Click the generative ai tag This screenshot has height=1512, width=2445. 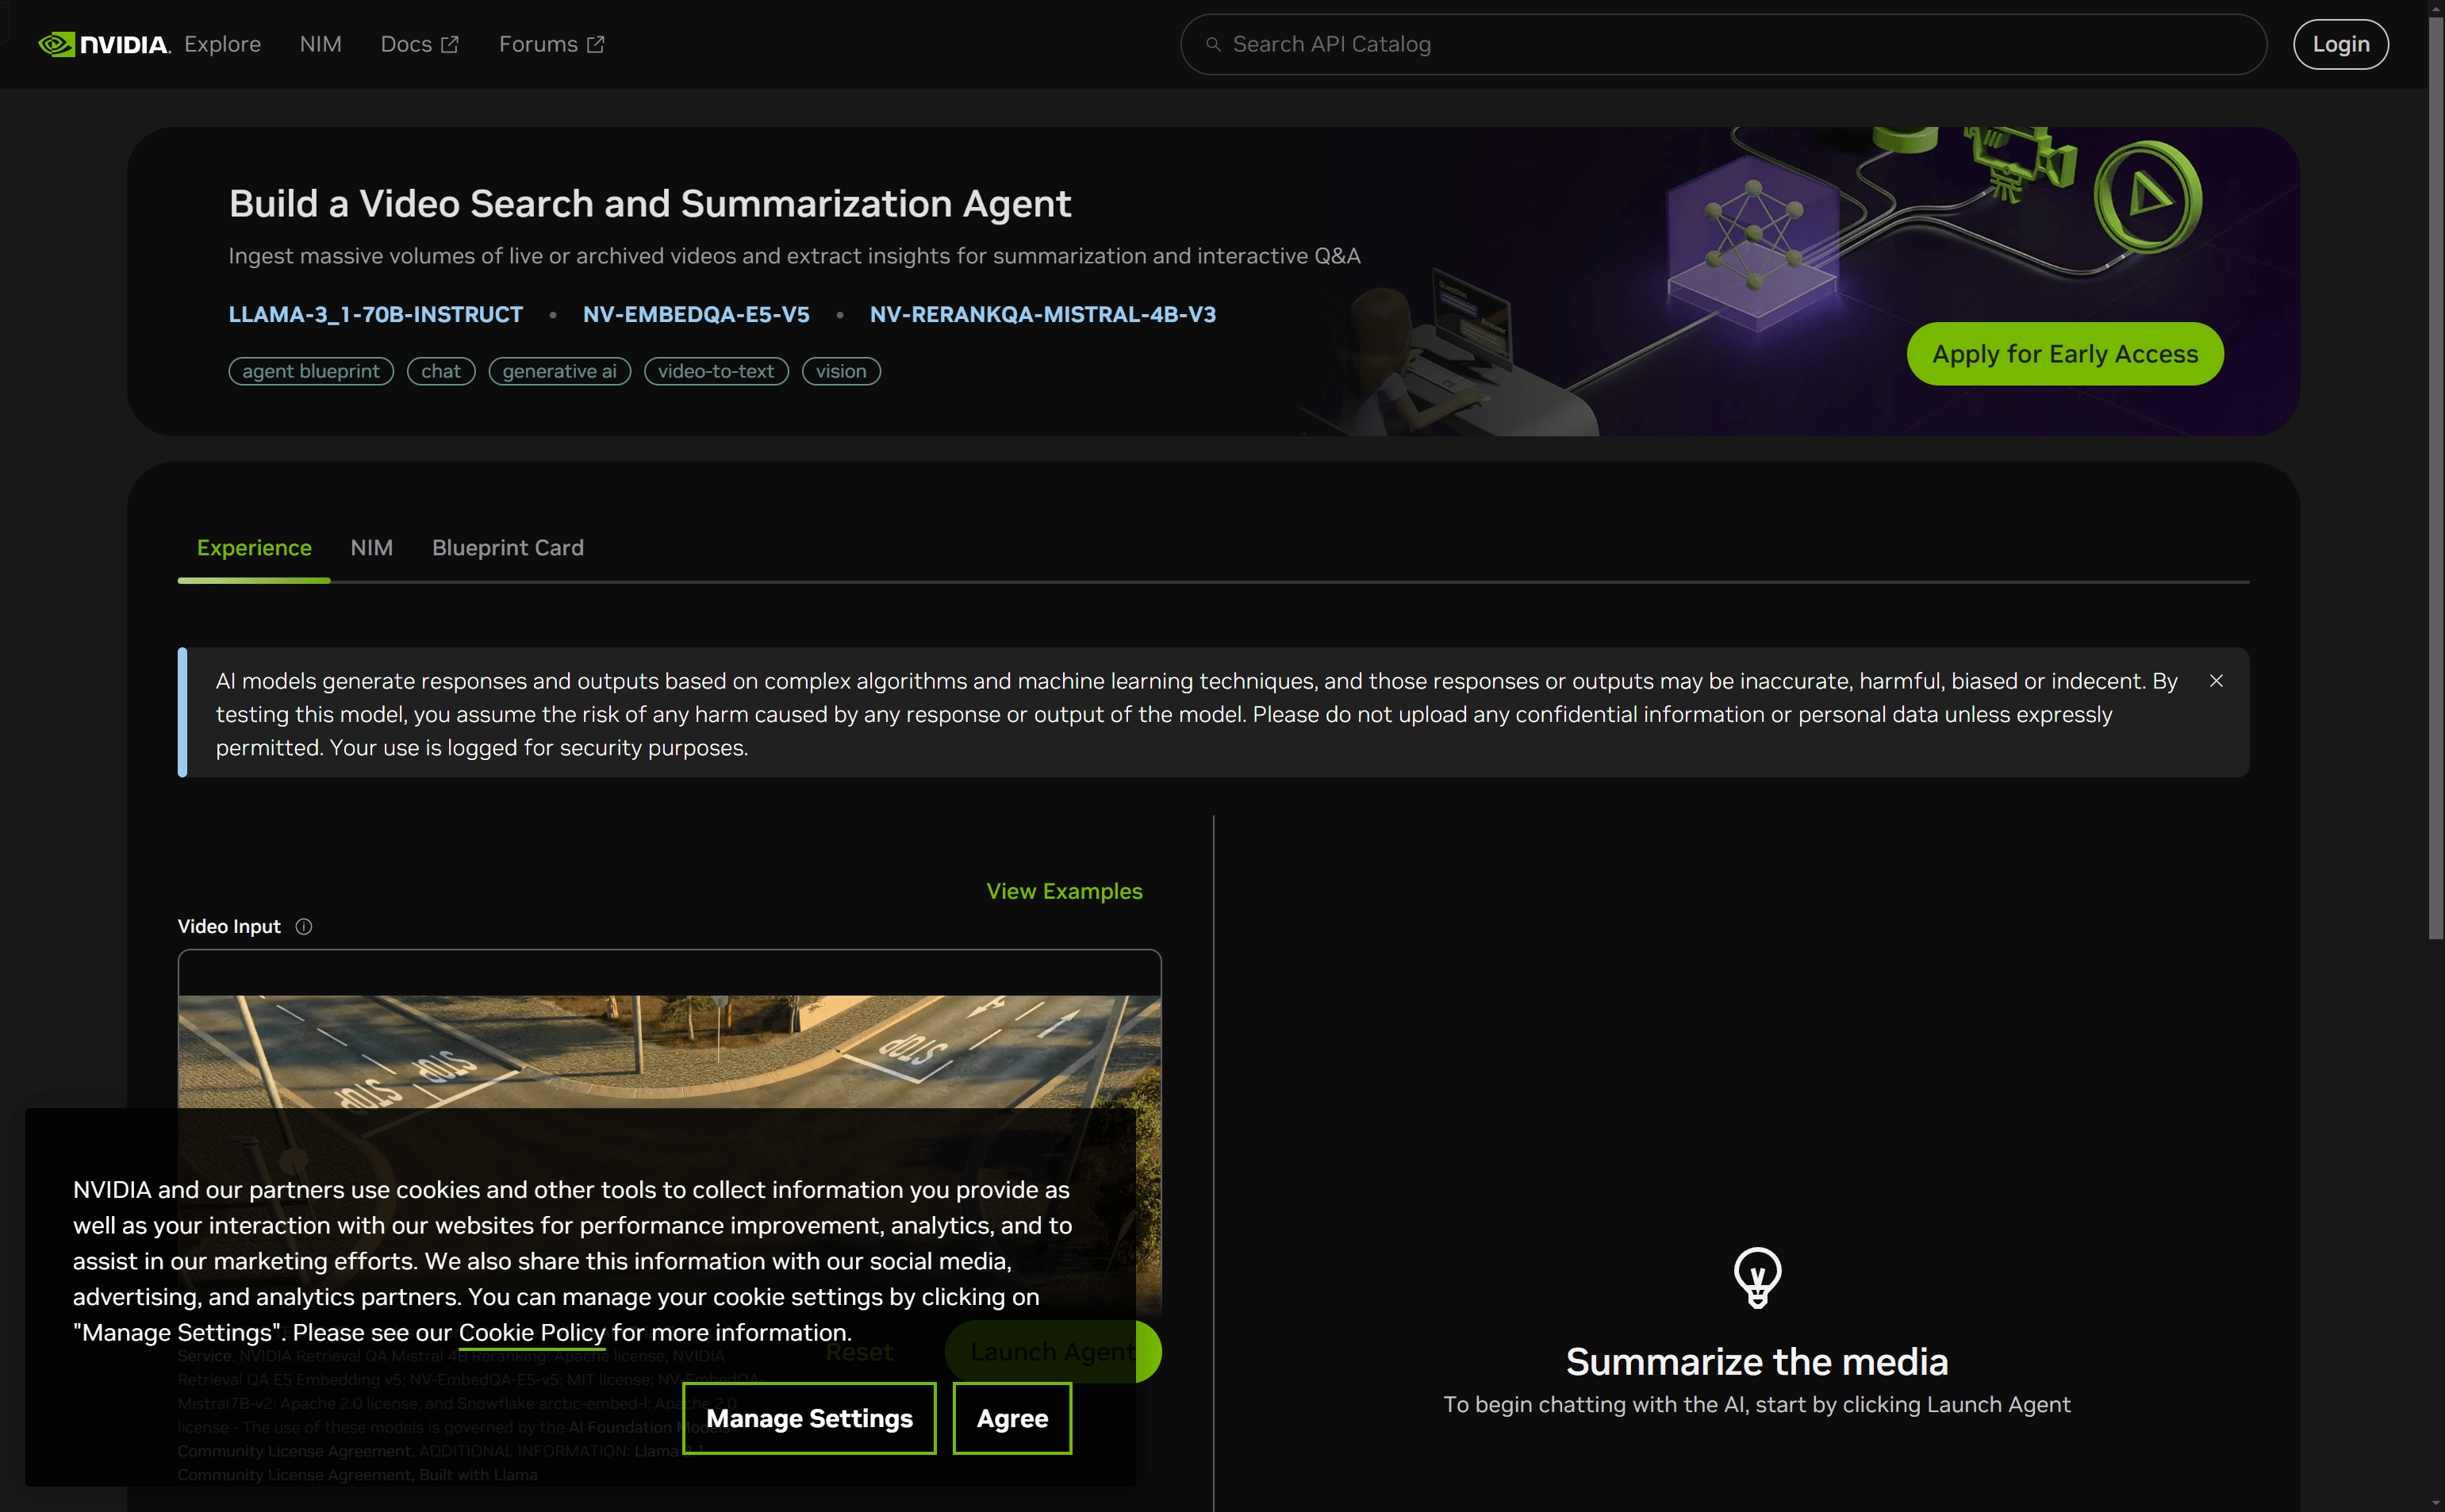point(559,371)
